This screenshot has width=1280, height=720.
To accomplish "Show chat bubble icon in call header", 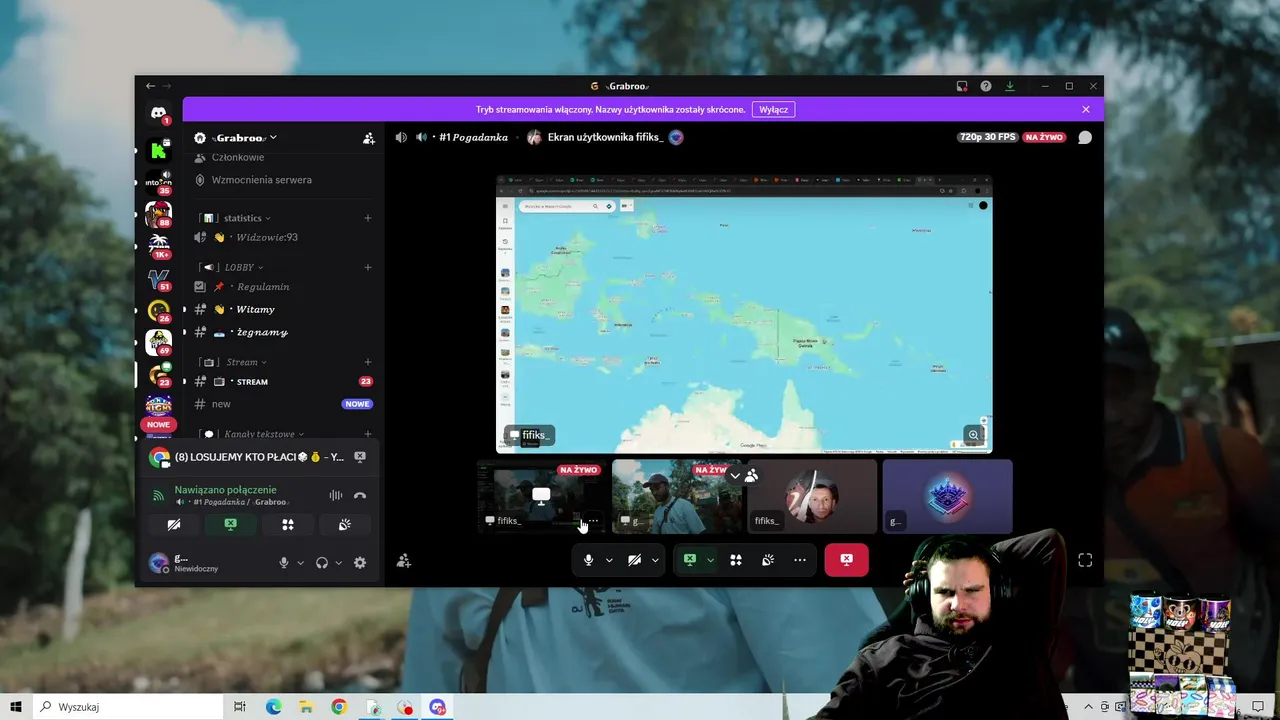I will (1085, 137).
